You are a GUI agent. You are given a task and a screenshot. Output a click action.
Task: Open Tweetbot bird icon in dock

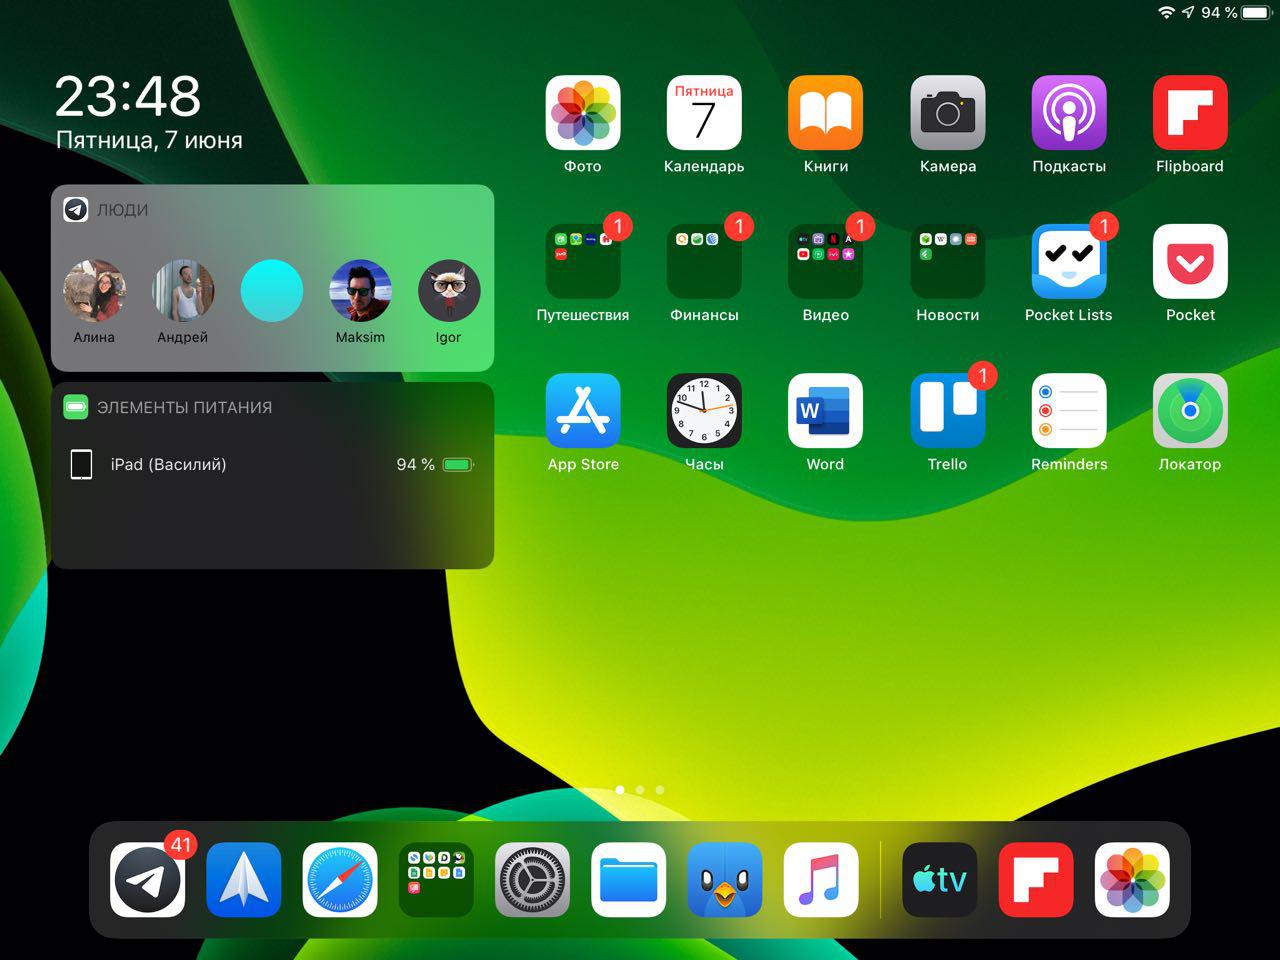pos(725,880)
